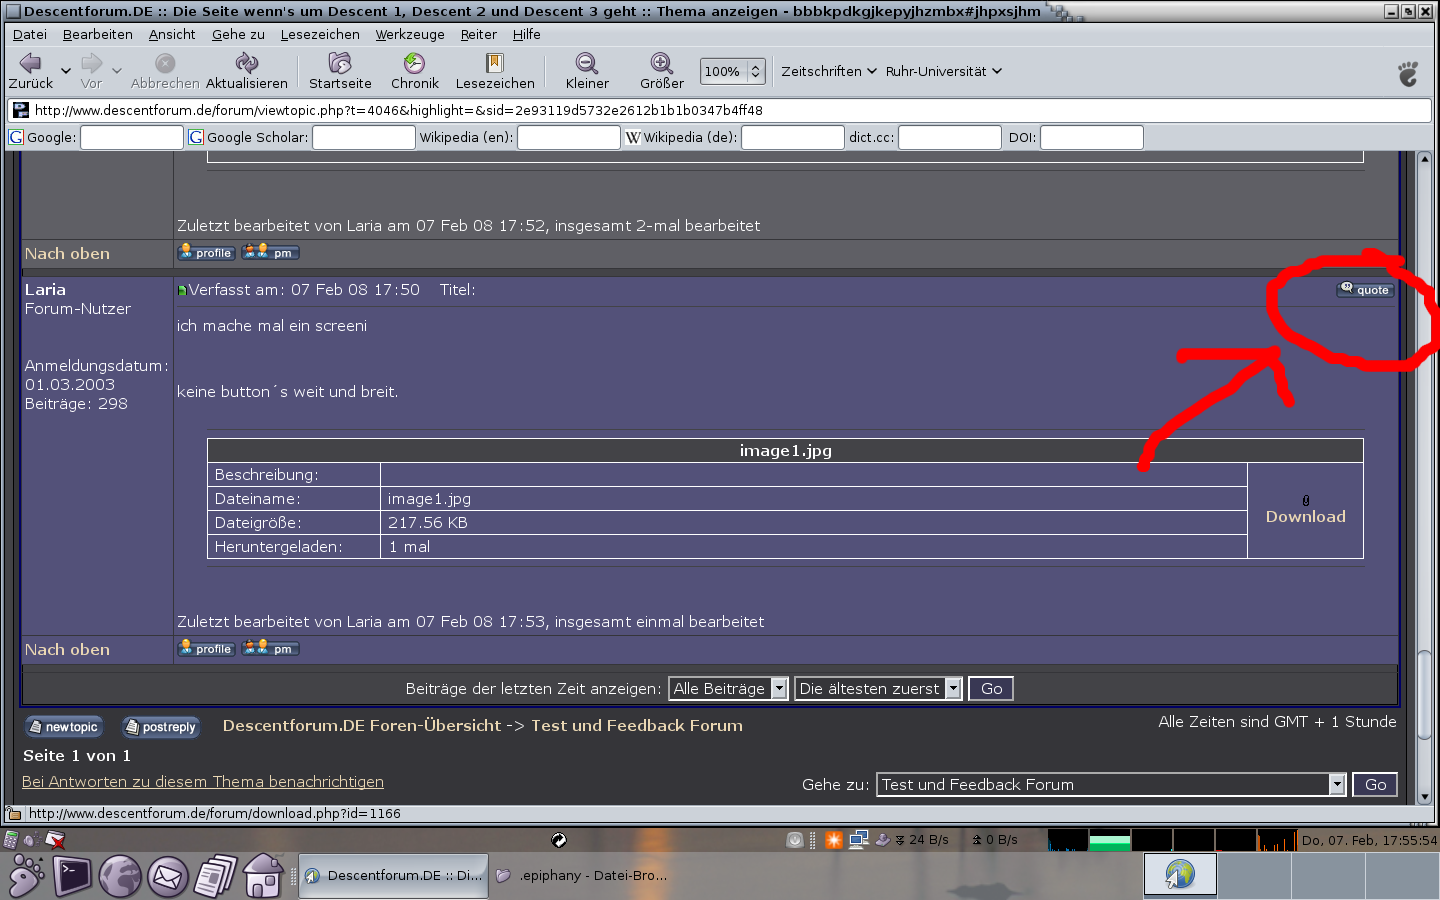
Task: Click the postreply button
Action: click(160, 727)
